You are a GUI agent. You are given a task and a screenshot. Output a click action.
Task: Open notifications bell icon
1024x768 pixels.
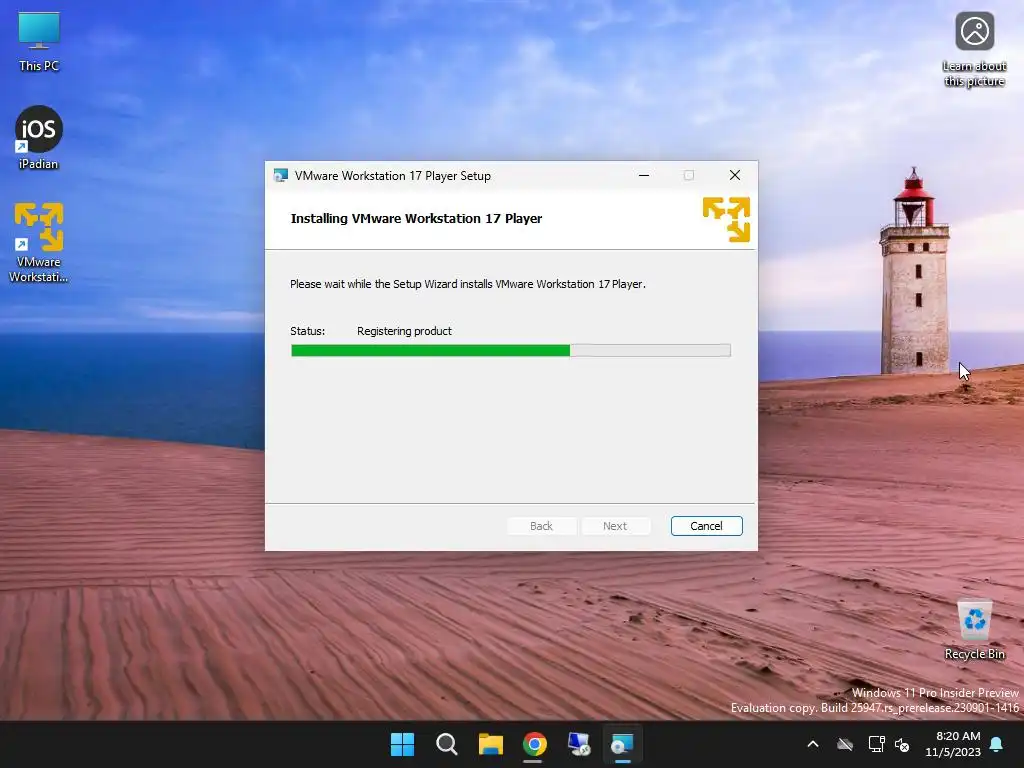point(997,744)
